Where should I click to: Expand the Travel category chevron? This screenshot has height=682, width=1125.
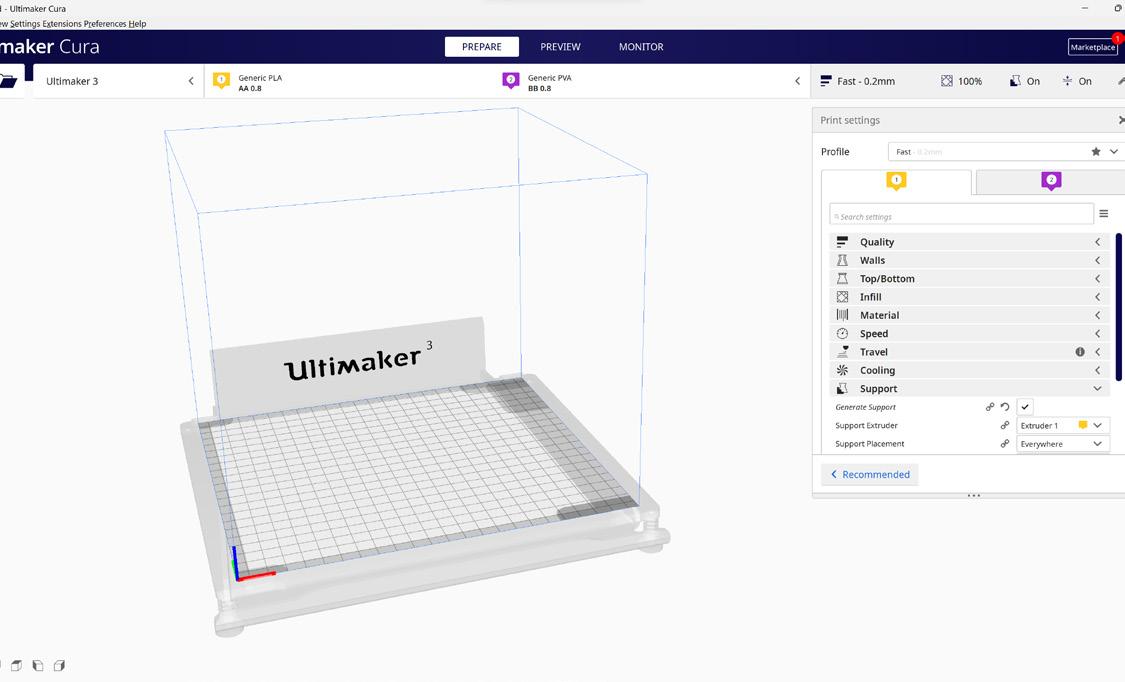(1098, 352)
